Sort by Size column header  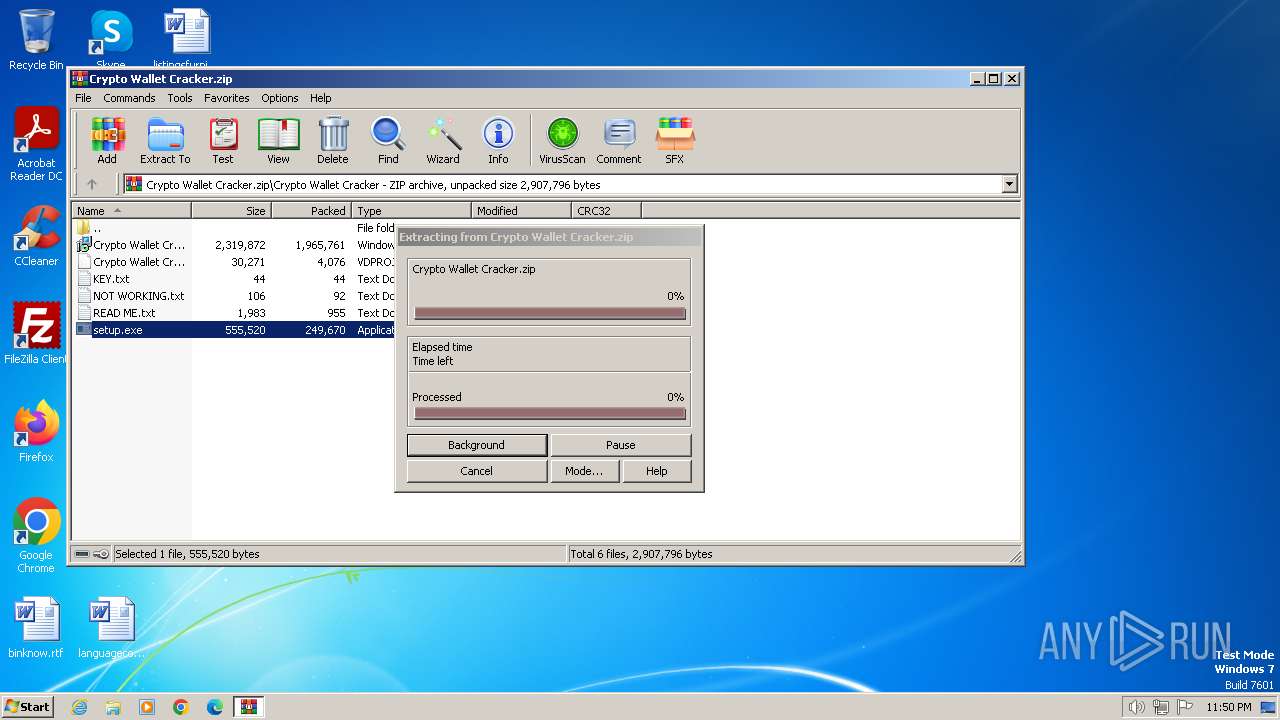(231, 211)
